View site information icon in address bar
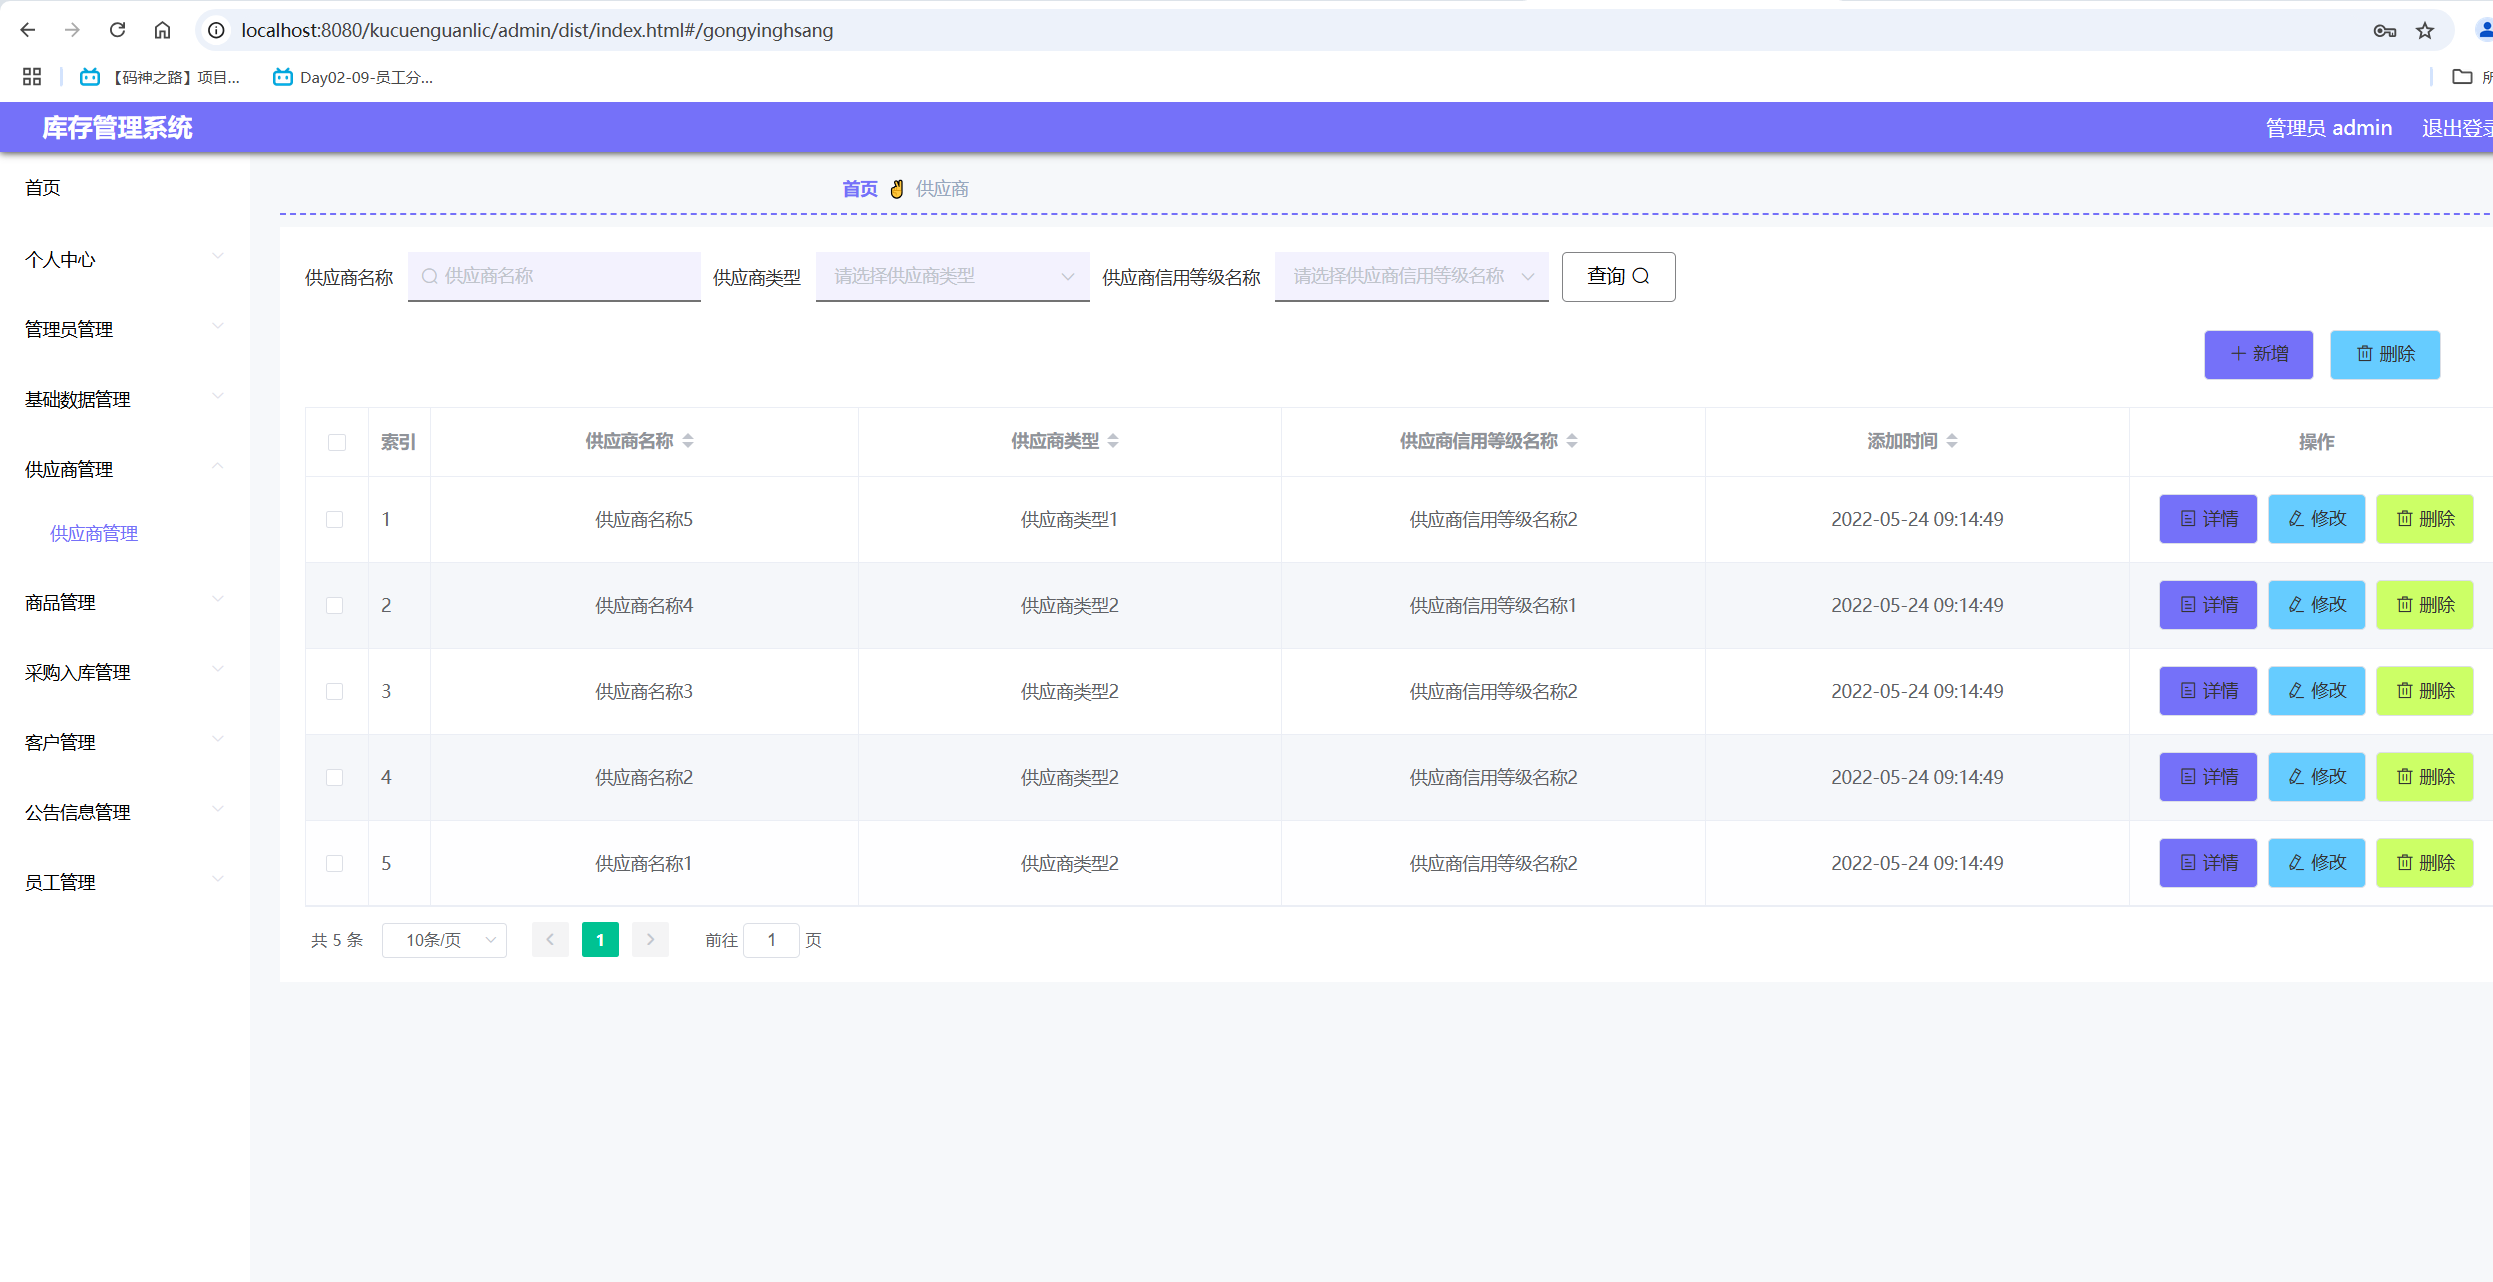Viewport: 2493px width, 1282px height. point(216,30)
